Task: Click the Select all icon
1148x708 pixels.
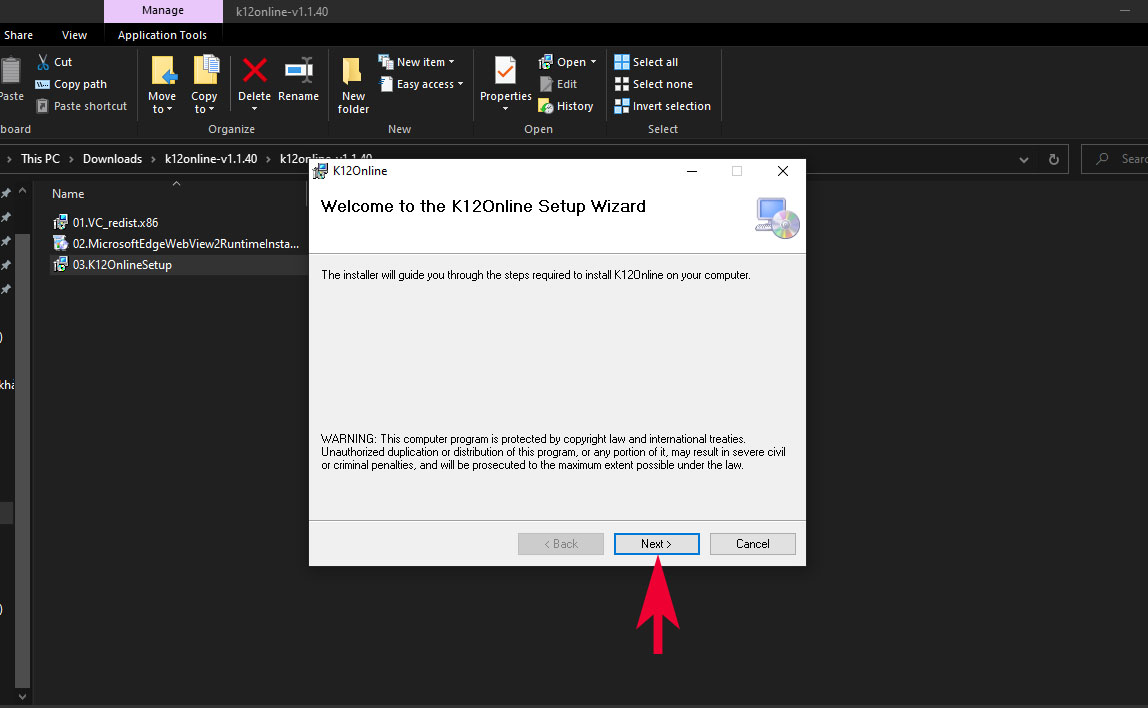Action: 622,62
